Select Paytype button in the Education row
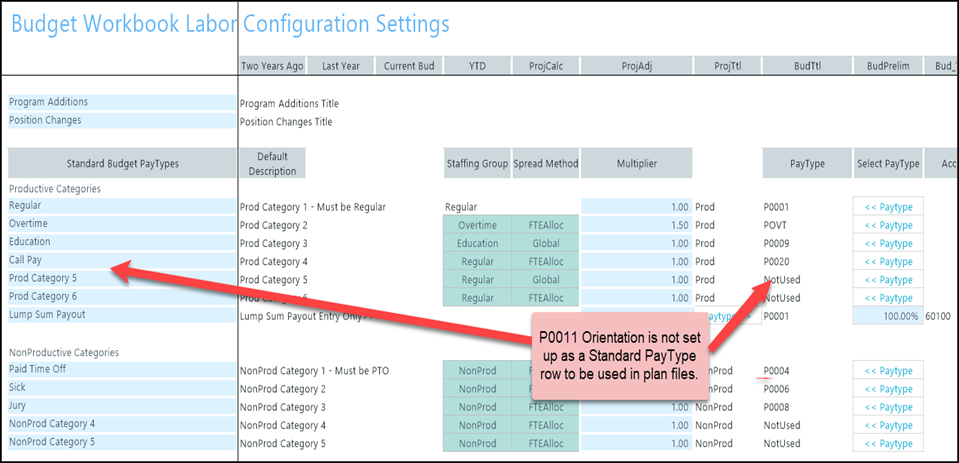The height and width of the screenshot is (463, 959). [x=888, y=243]
